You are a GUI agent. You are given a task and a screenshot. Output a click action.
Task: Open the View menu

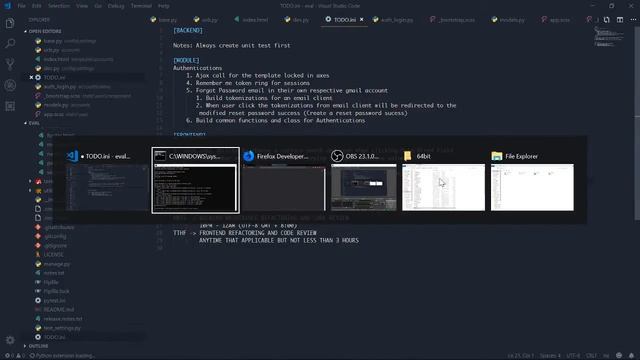point(82,6)
